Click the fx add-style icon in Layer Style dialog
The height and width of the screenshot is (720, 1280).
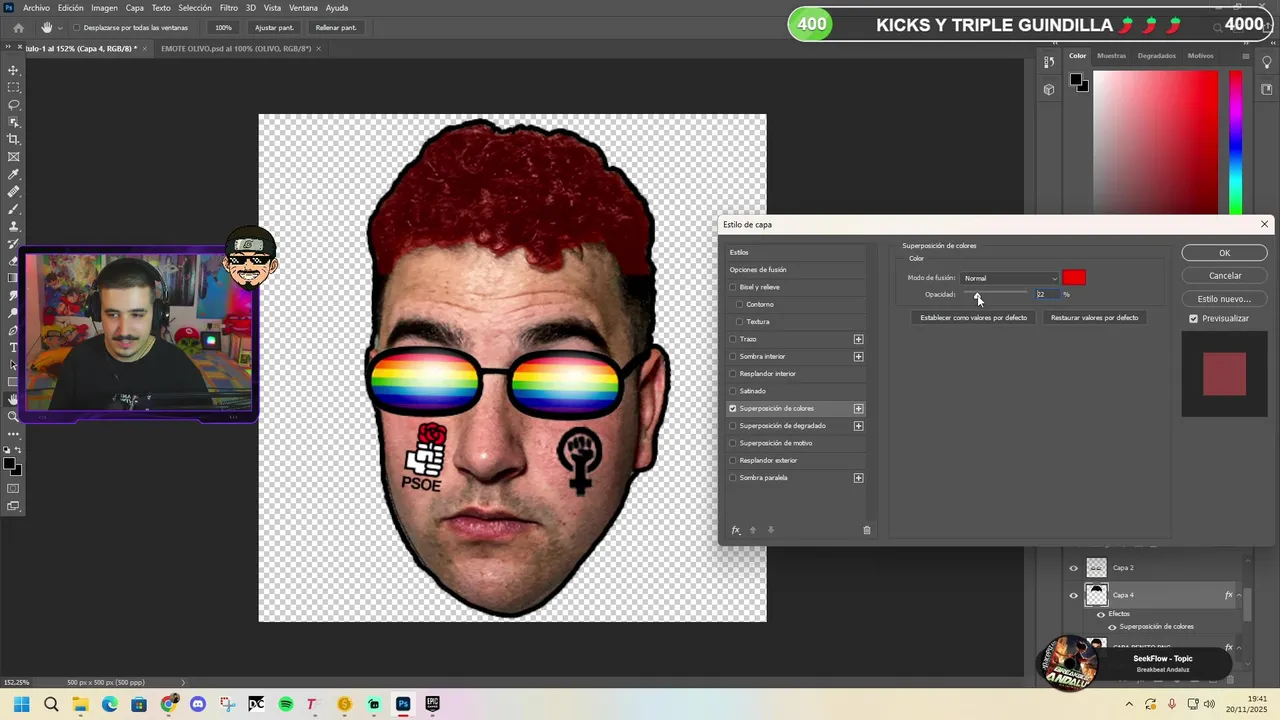tap(736, 530)
